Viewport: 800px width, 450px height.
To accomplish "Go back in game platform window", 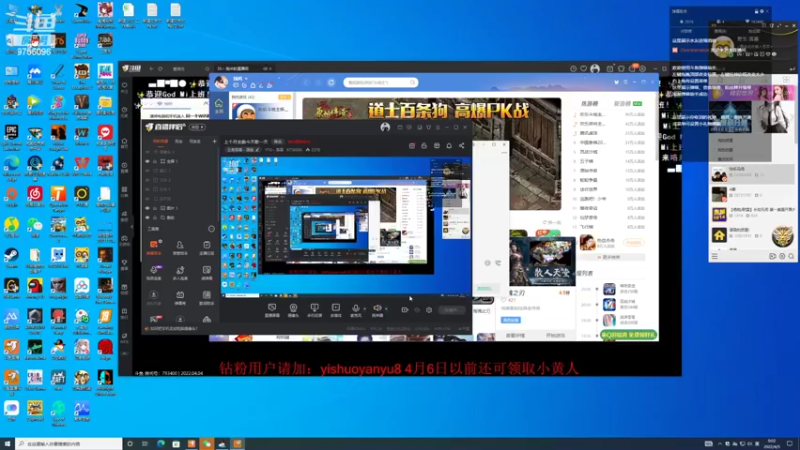I will 306,82.
